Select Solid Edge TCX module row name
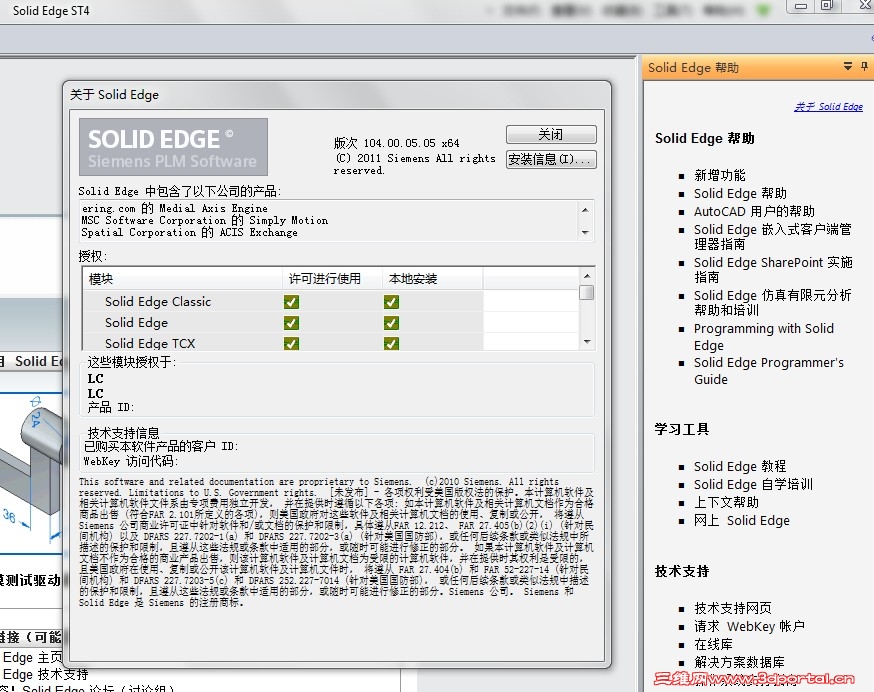The width and height of the screenshot is (874, 692). tap(150, 343)
